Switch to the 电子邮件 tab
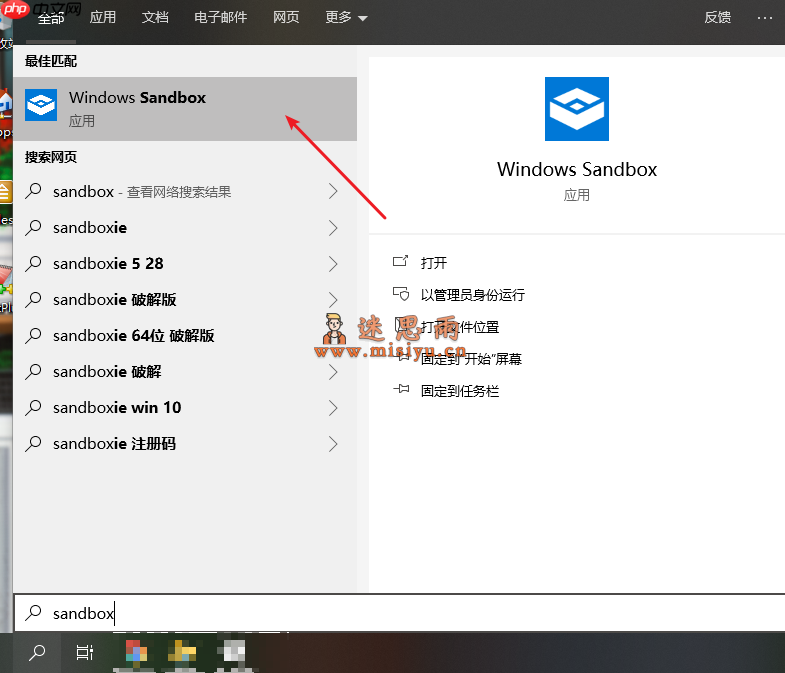This screenshot has width=785, height=673. [x=221, y=18]
